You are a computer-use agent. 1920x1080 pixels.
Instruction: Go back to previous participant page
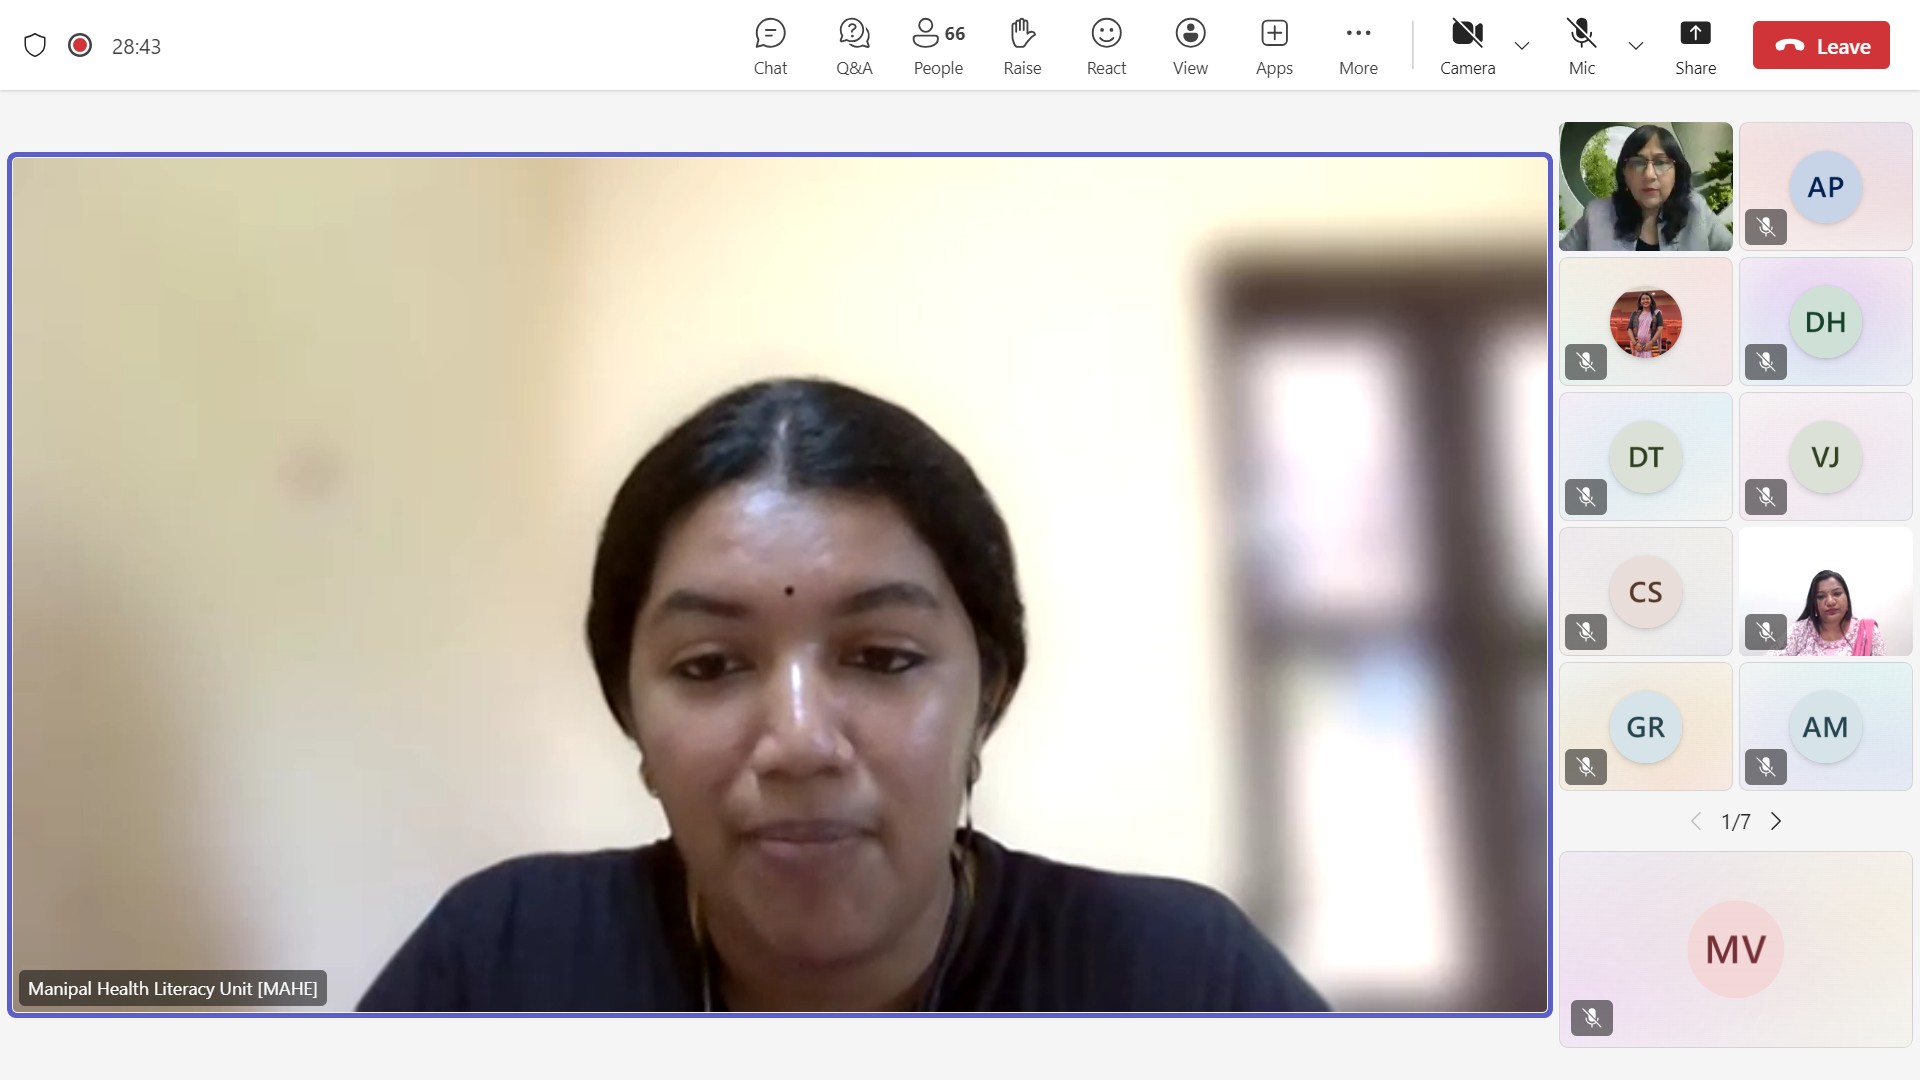pos(1696,820)
